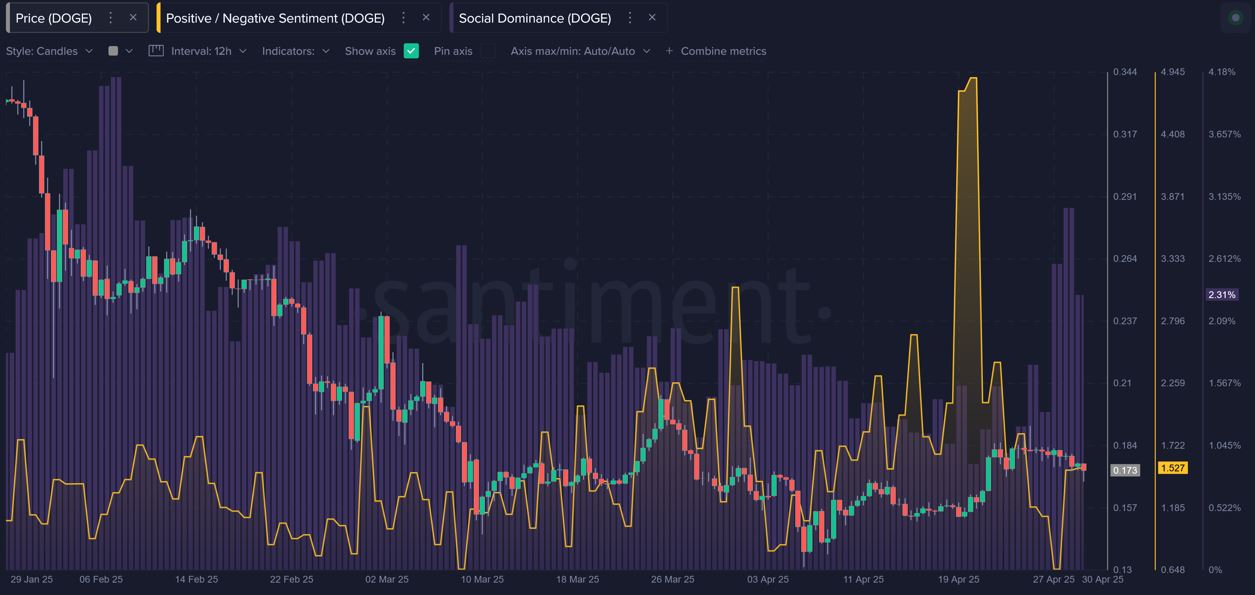
Task: Remove the Social Dominance metric with its X
Action: [x=651, y=17]
